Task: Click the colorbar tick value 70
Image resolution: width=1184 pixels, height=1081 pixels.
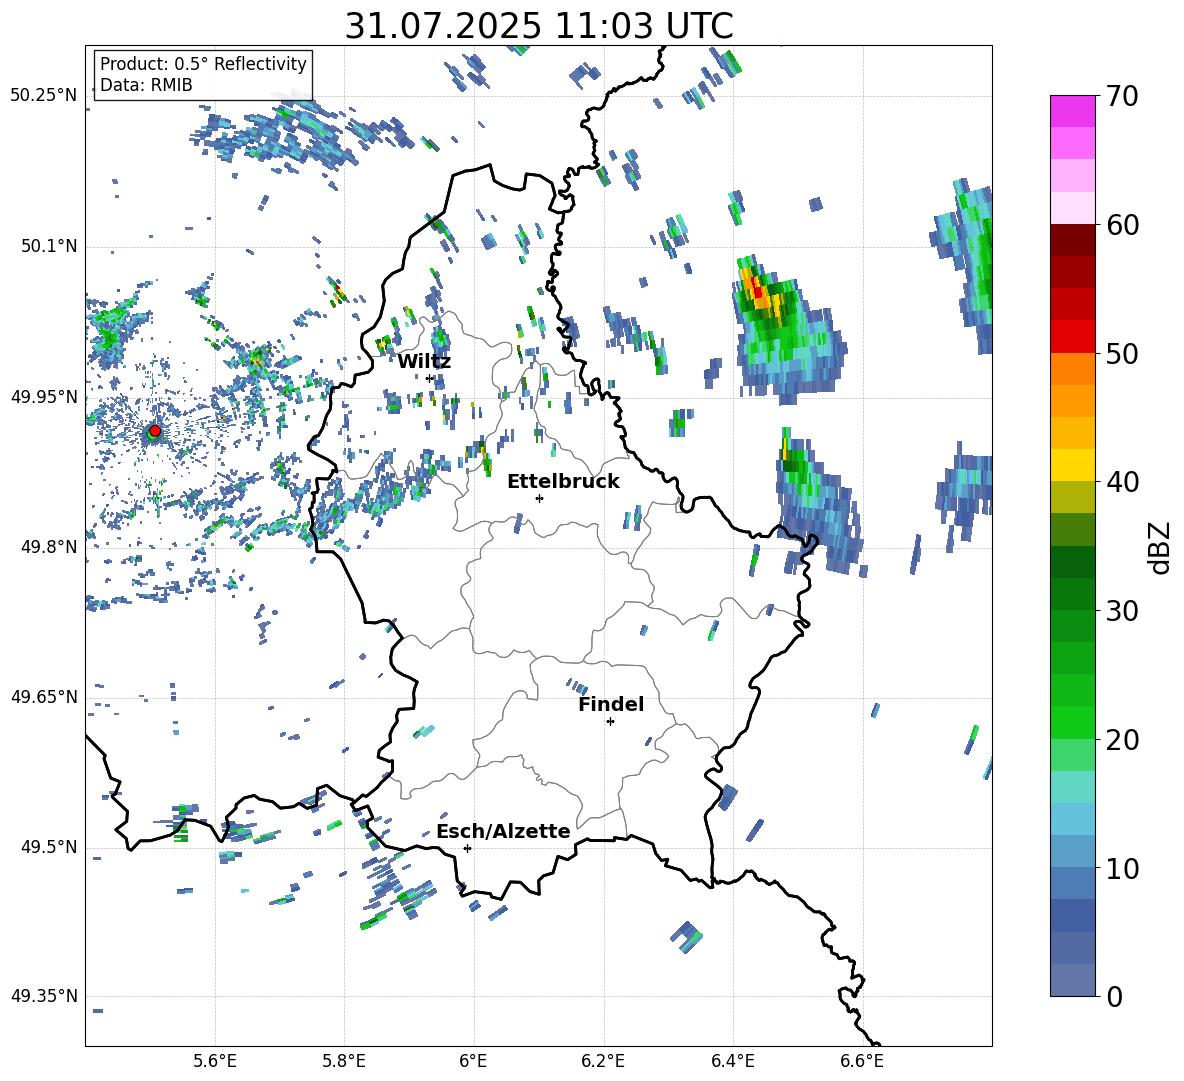Action: tap(1122, 96)
